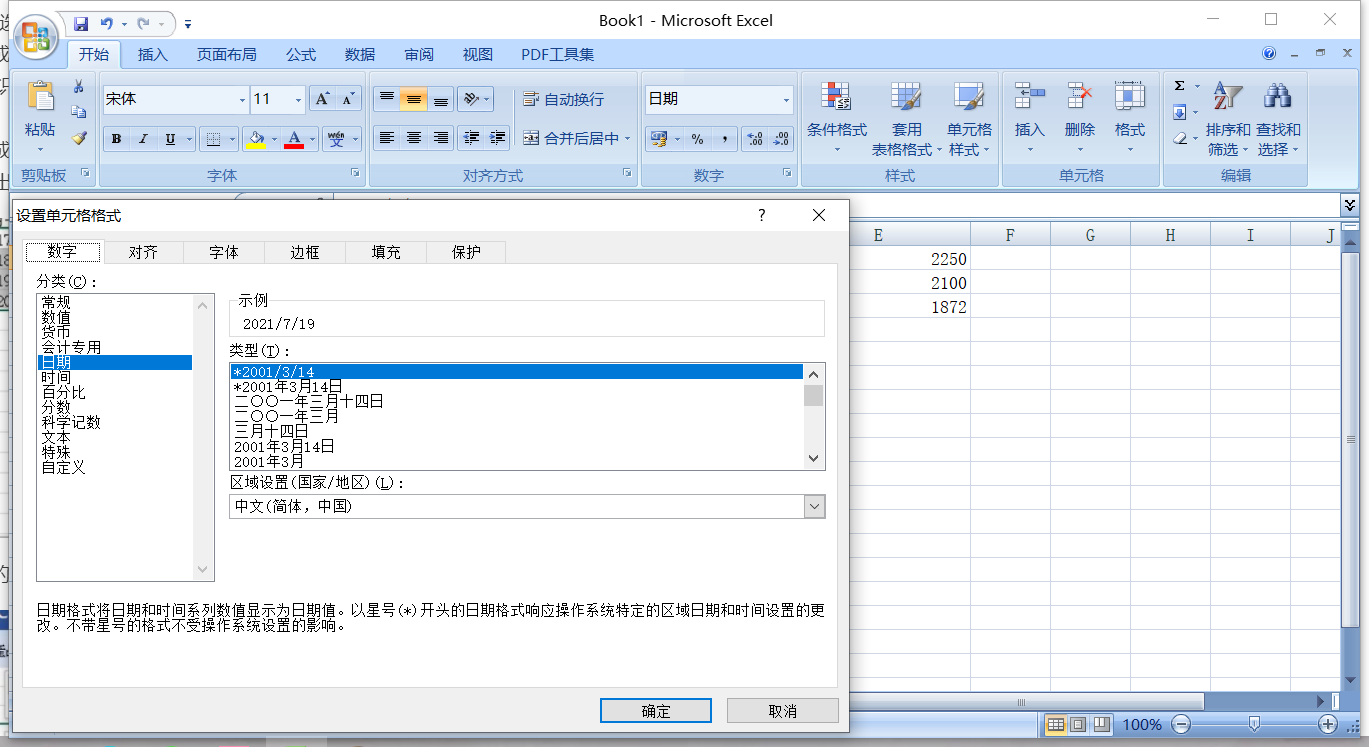Switch to 对齐 tab in dialog
The image size is (1369, 747).
pos(143,252)
